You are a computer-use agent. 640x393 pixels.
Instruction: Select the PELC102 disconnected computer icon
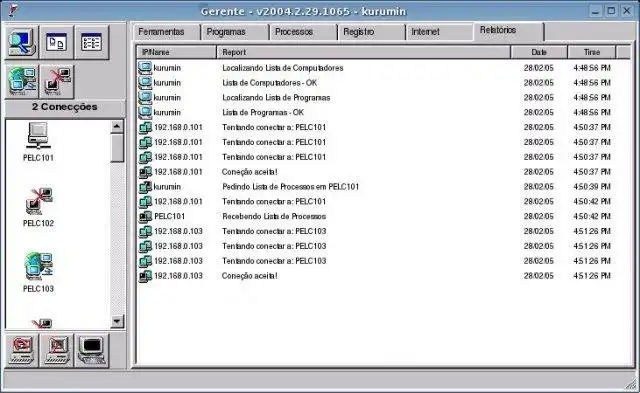39,202
